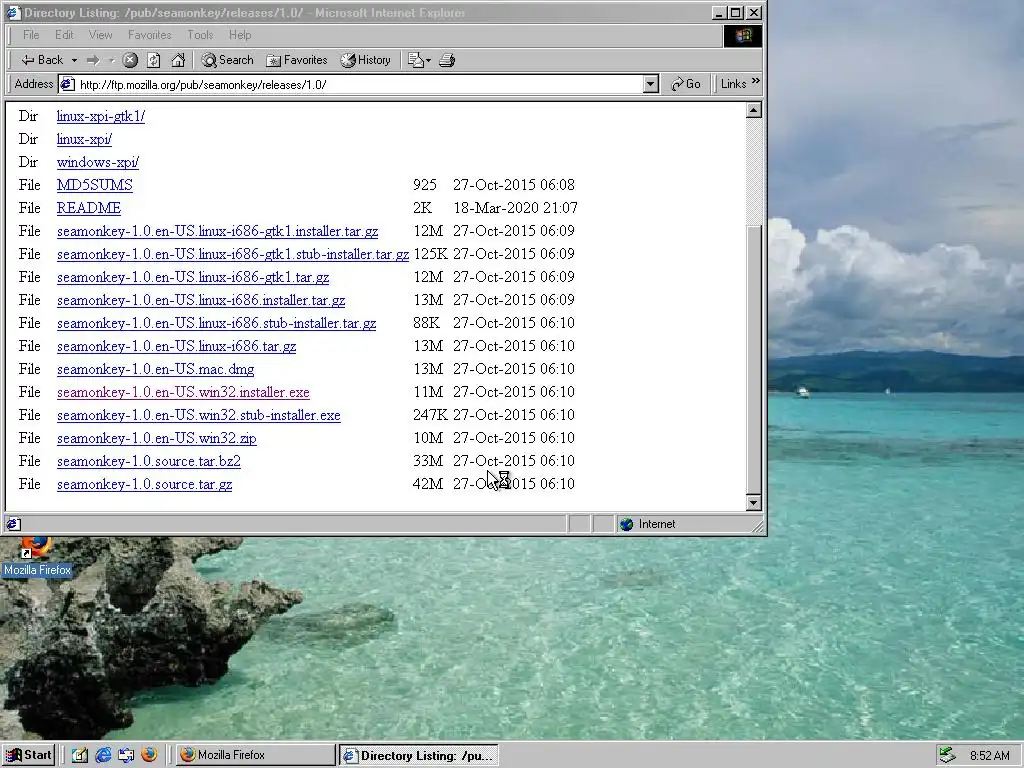Image resolution: width=1024 pixels, height=768 pixels.
Task: Download seamonkey-1.0.en-US.win32.installer.exe
Action: click(x=183, y=392)
